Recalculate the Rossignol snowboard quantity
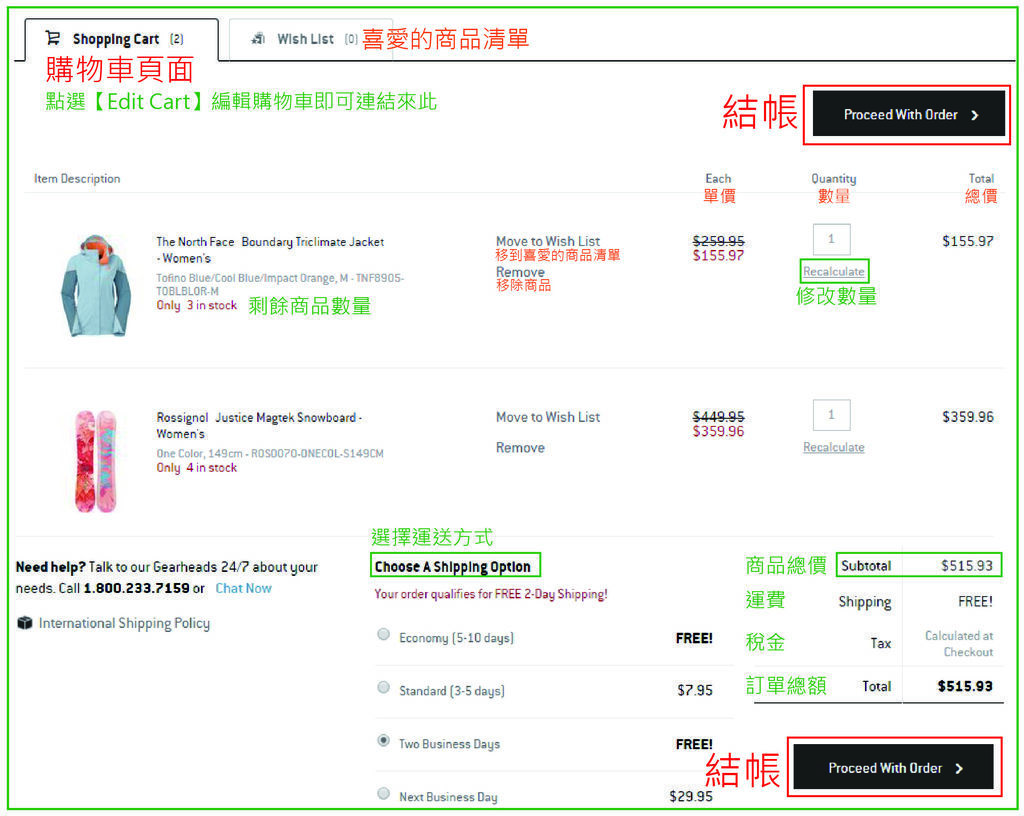The height and width of the screenshot is (816, 1024). pos(834,447)
